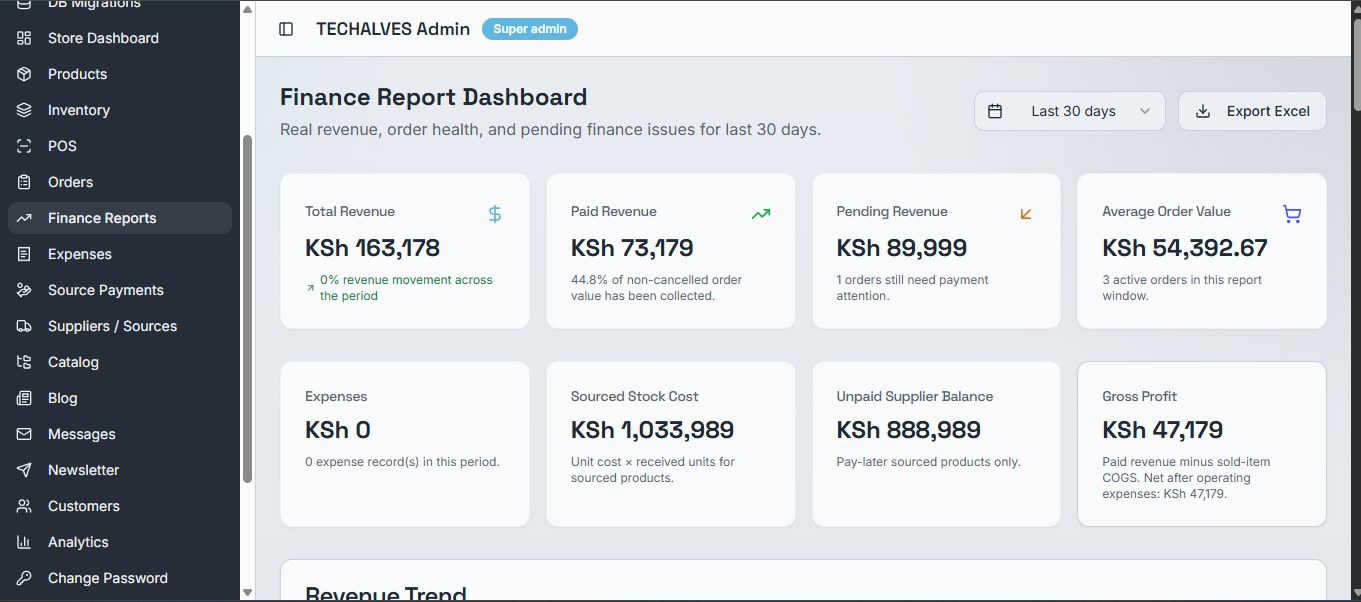Open the Inventory section

[x=120, y=110]
